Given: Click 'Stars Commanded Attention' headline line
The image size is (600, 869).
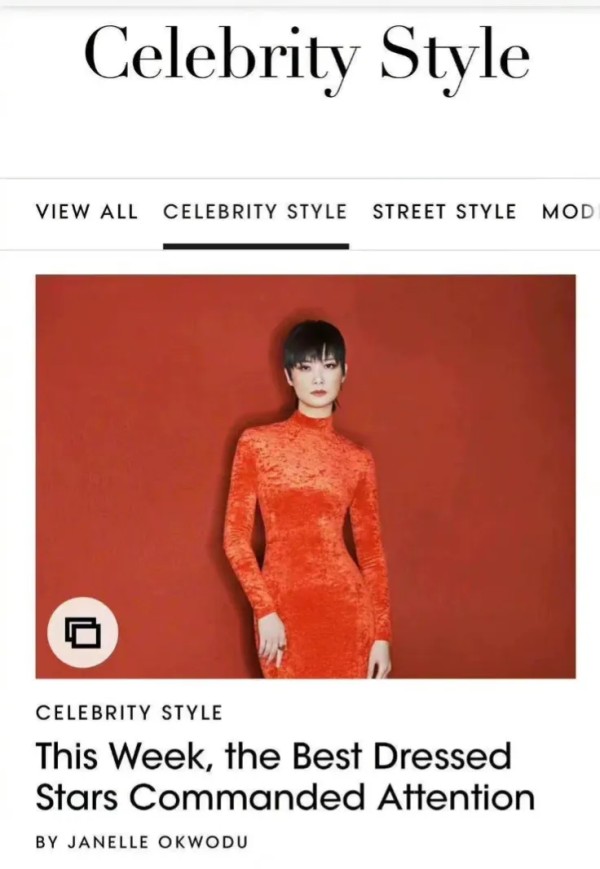Looking at the screenshot, I should 285,797.
